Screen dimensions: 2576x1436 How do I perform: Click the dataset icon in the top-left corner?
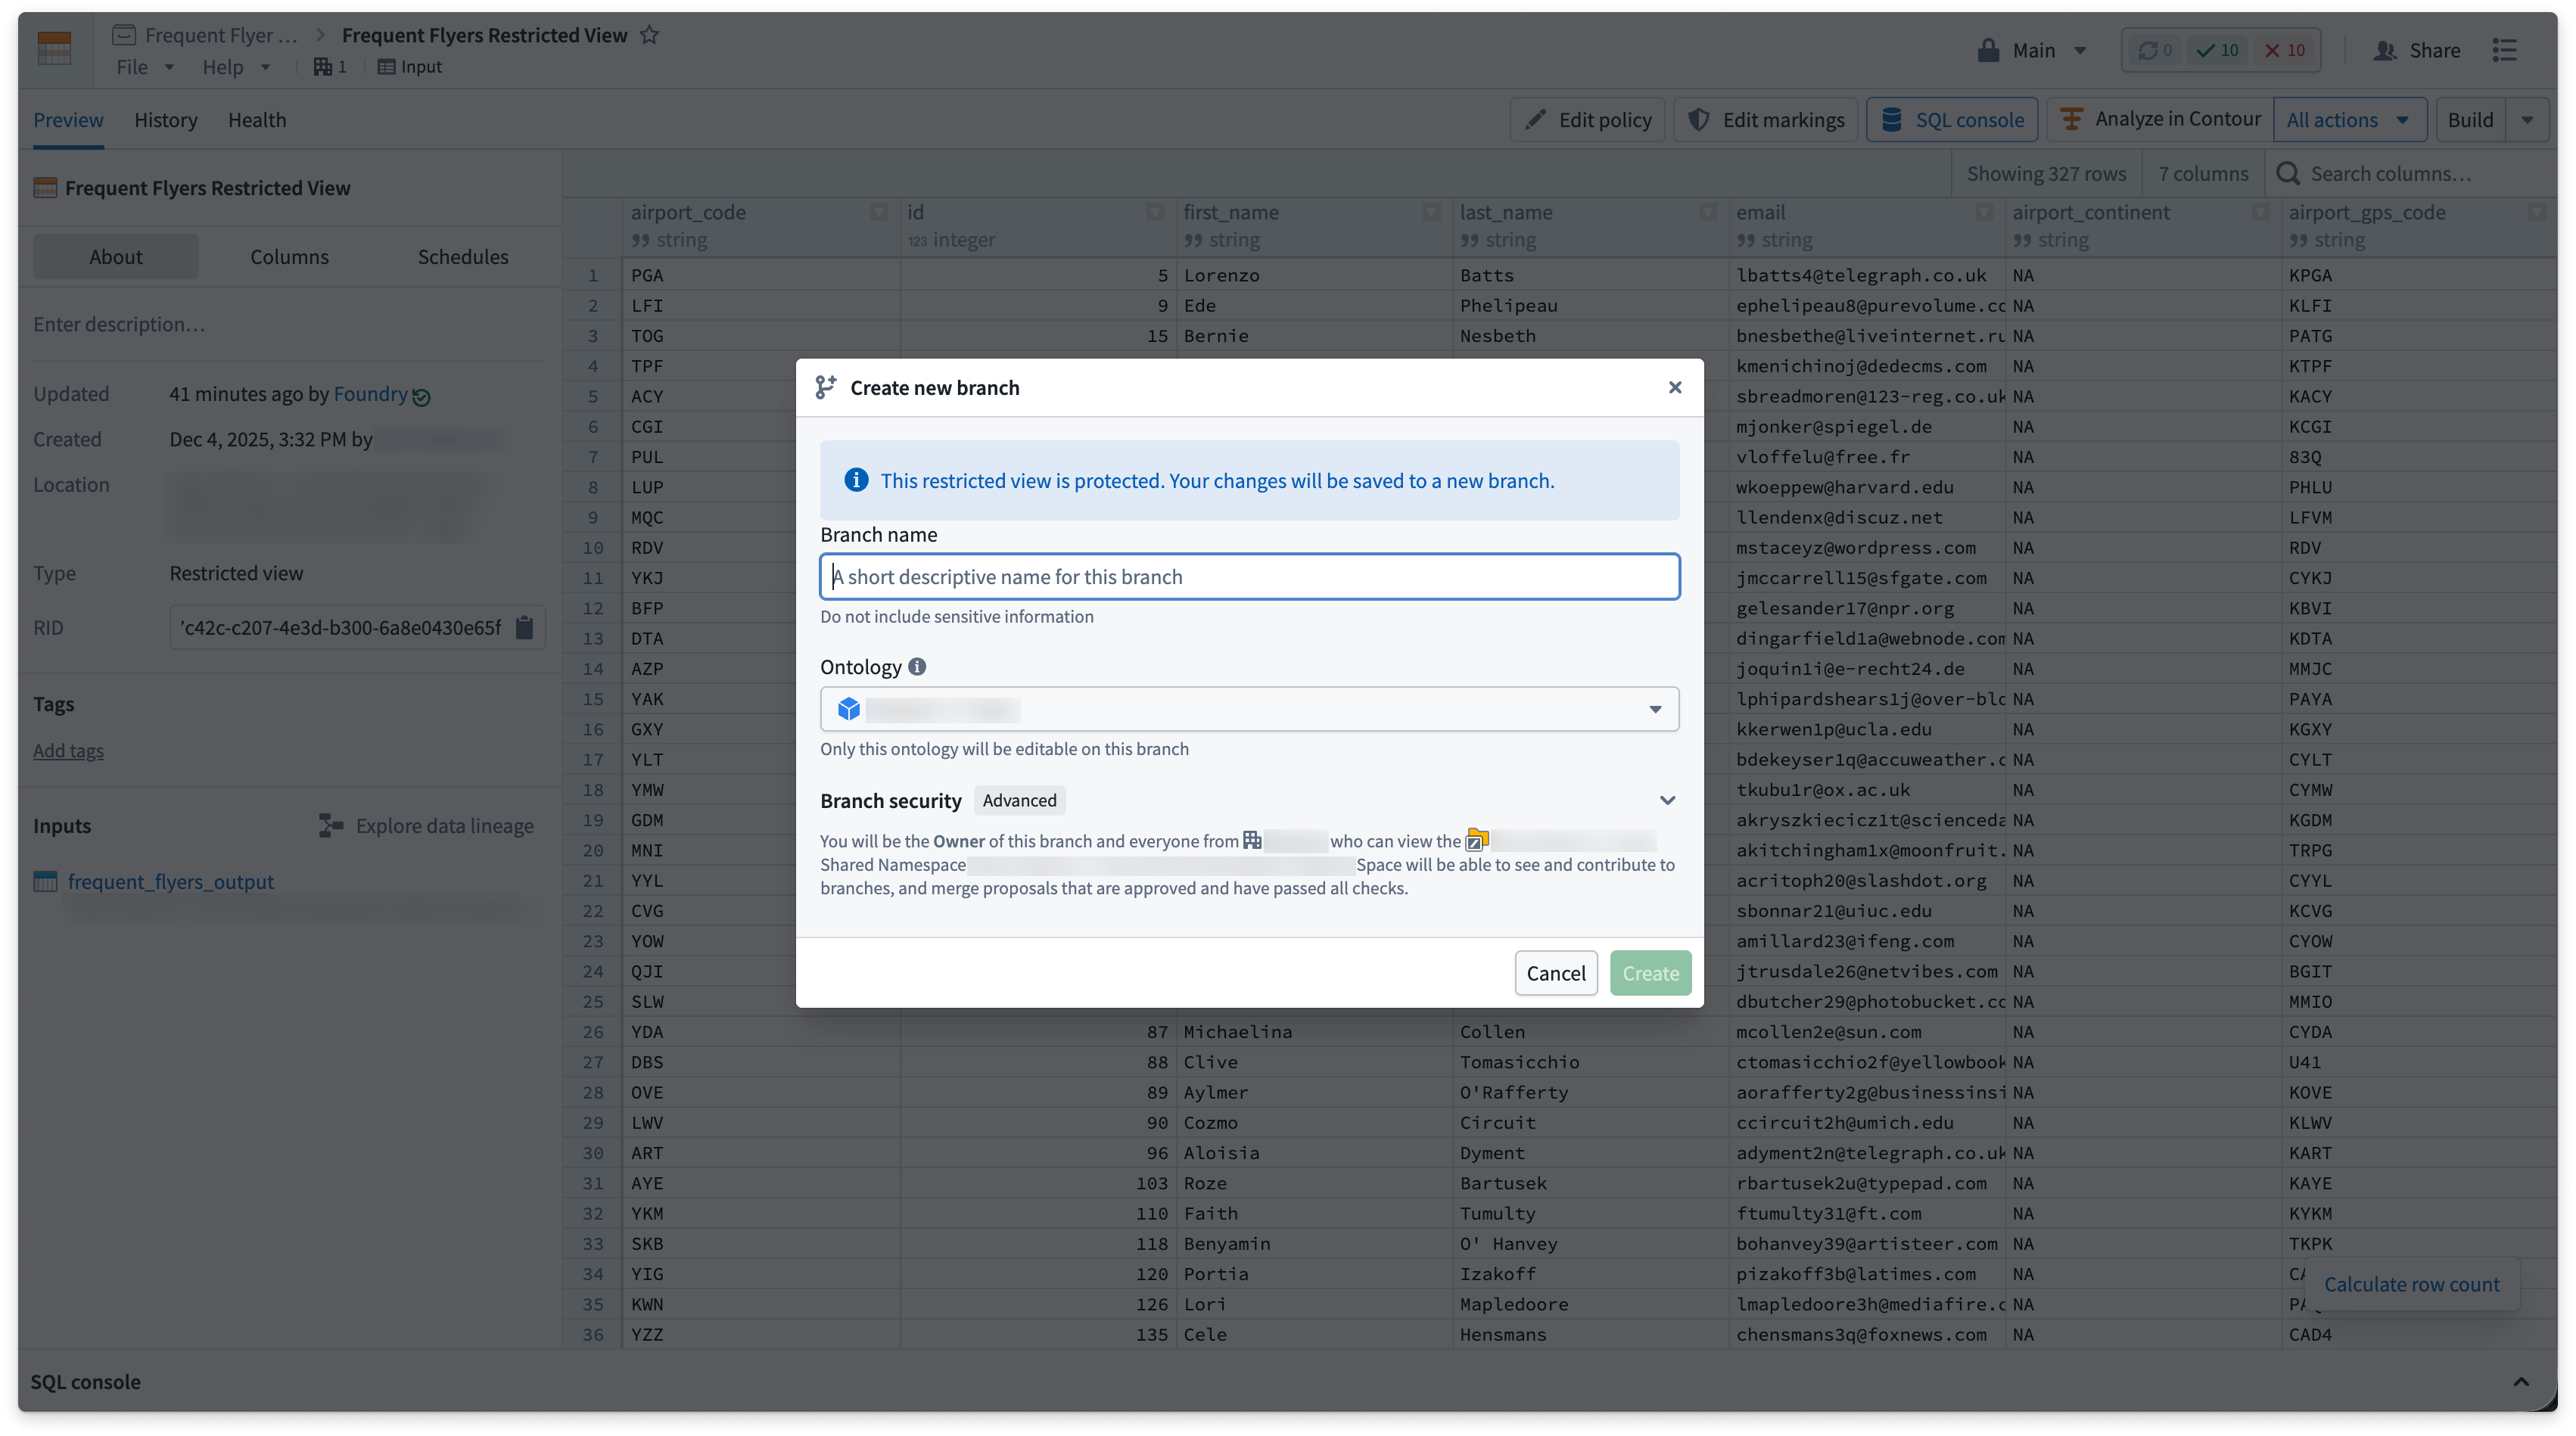pyautogui.click(x=54, y=48)
